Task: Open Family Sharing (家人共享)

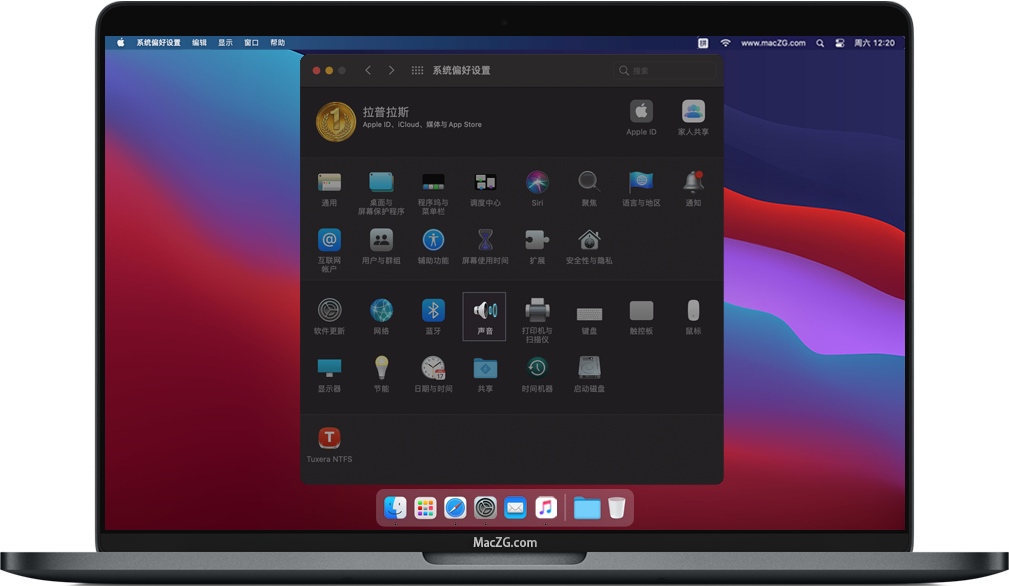Action: 693,112
